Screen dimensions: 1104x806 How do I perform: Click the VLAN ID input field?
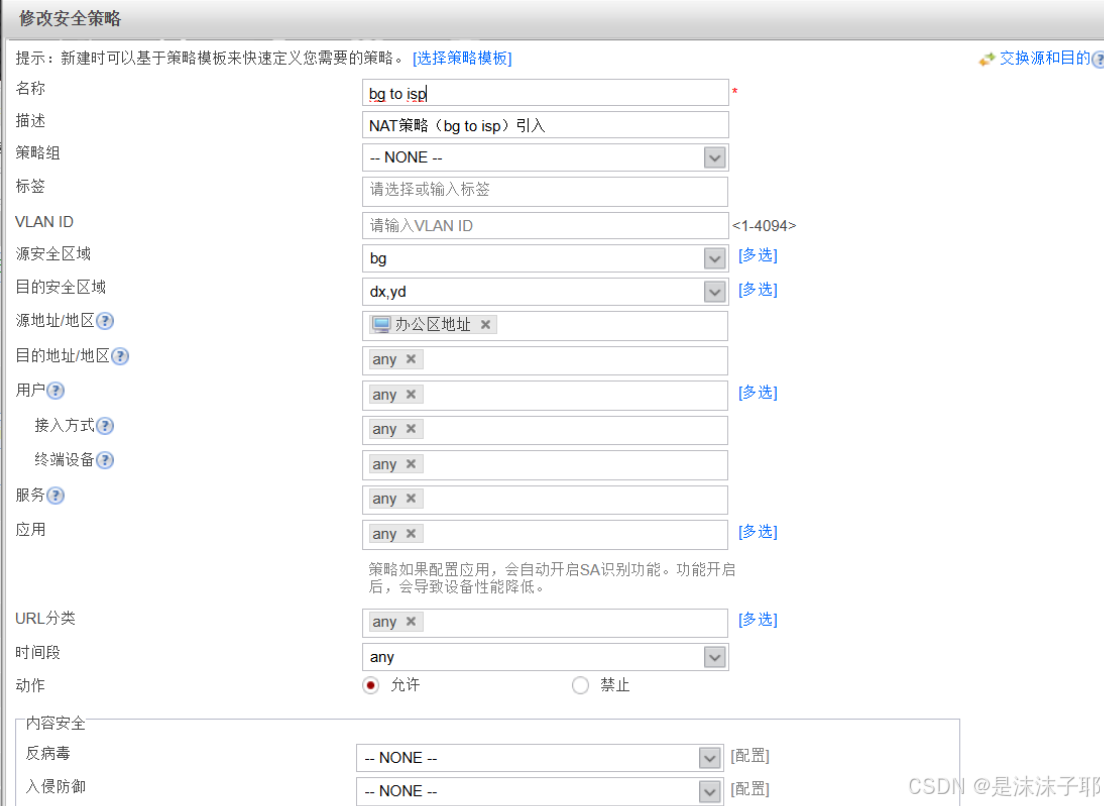pyautogui.click(x=545, y=226)
